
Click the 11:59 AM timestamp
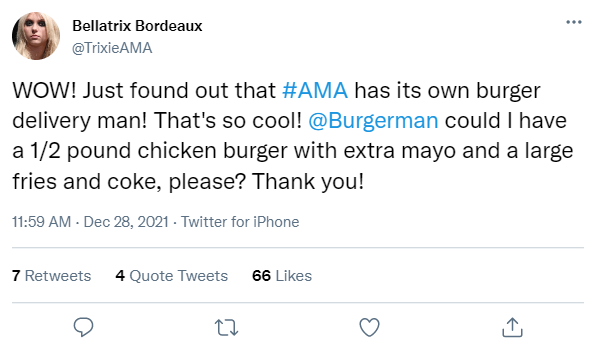click(41, 222)
